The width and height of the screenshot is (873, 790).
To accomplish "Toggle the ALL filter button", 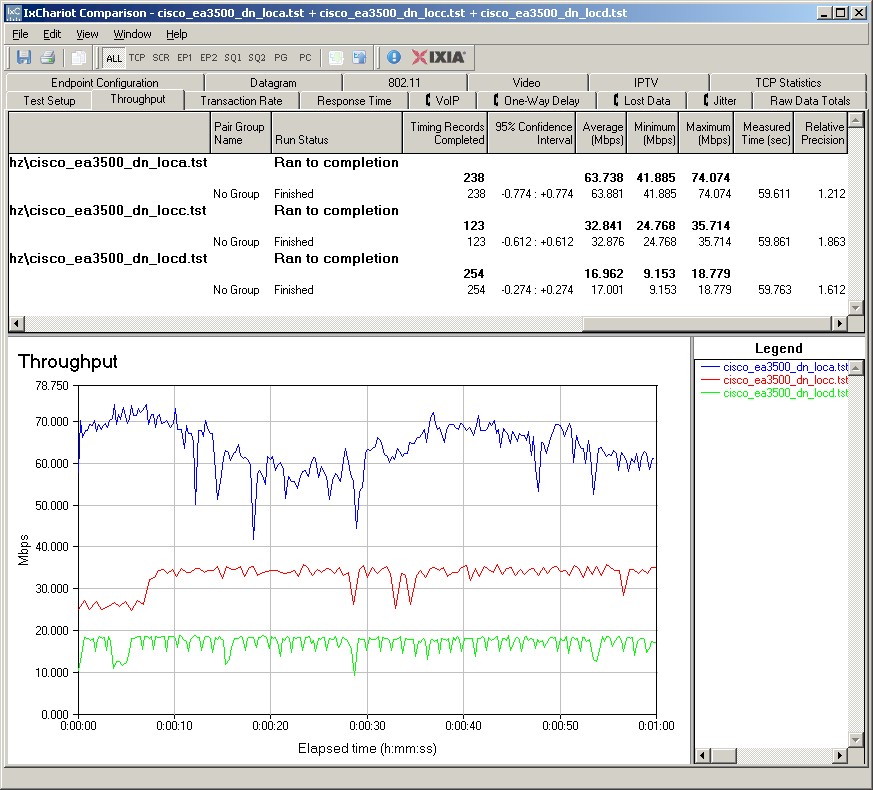I will point(114,58).
